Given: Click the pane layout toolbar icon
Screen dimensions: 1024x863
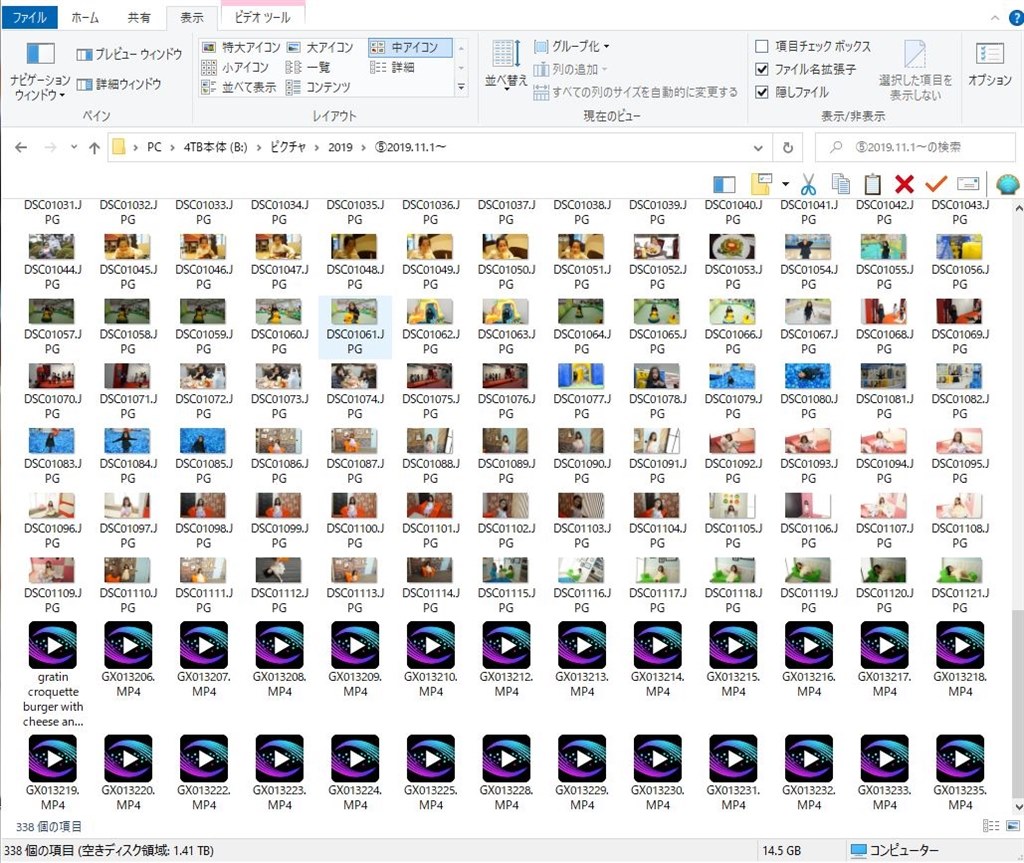Looking at the screenshot, I should pos(724,185).
